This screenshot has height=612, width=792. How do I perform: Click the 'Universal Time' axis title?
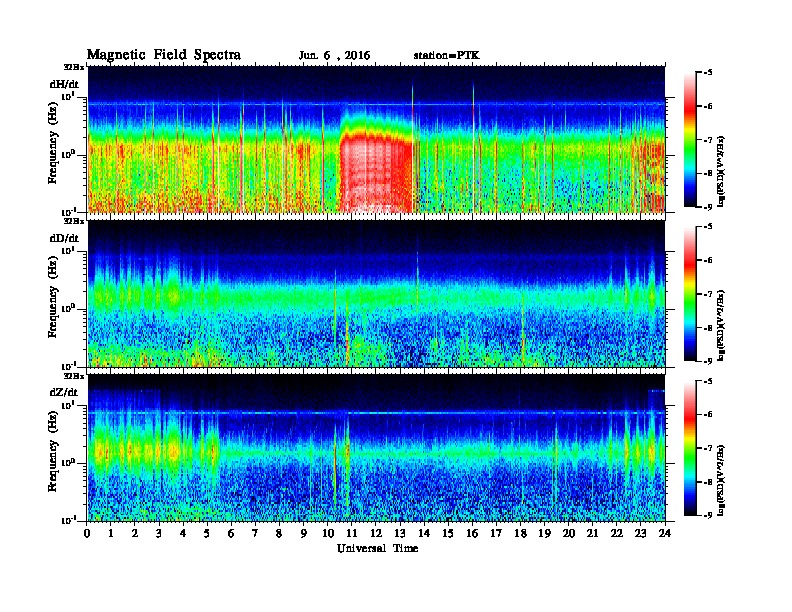pos(377,548)
